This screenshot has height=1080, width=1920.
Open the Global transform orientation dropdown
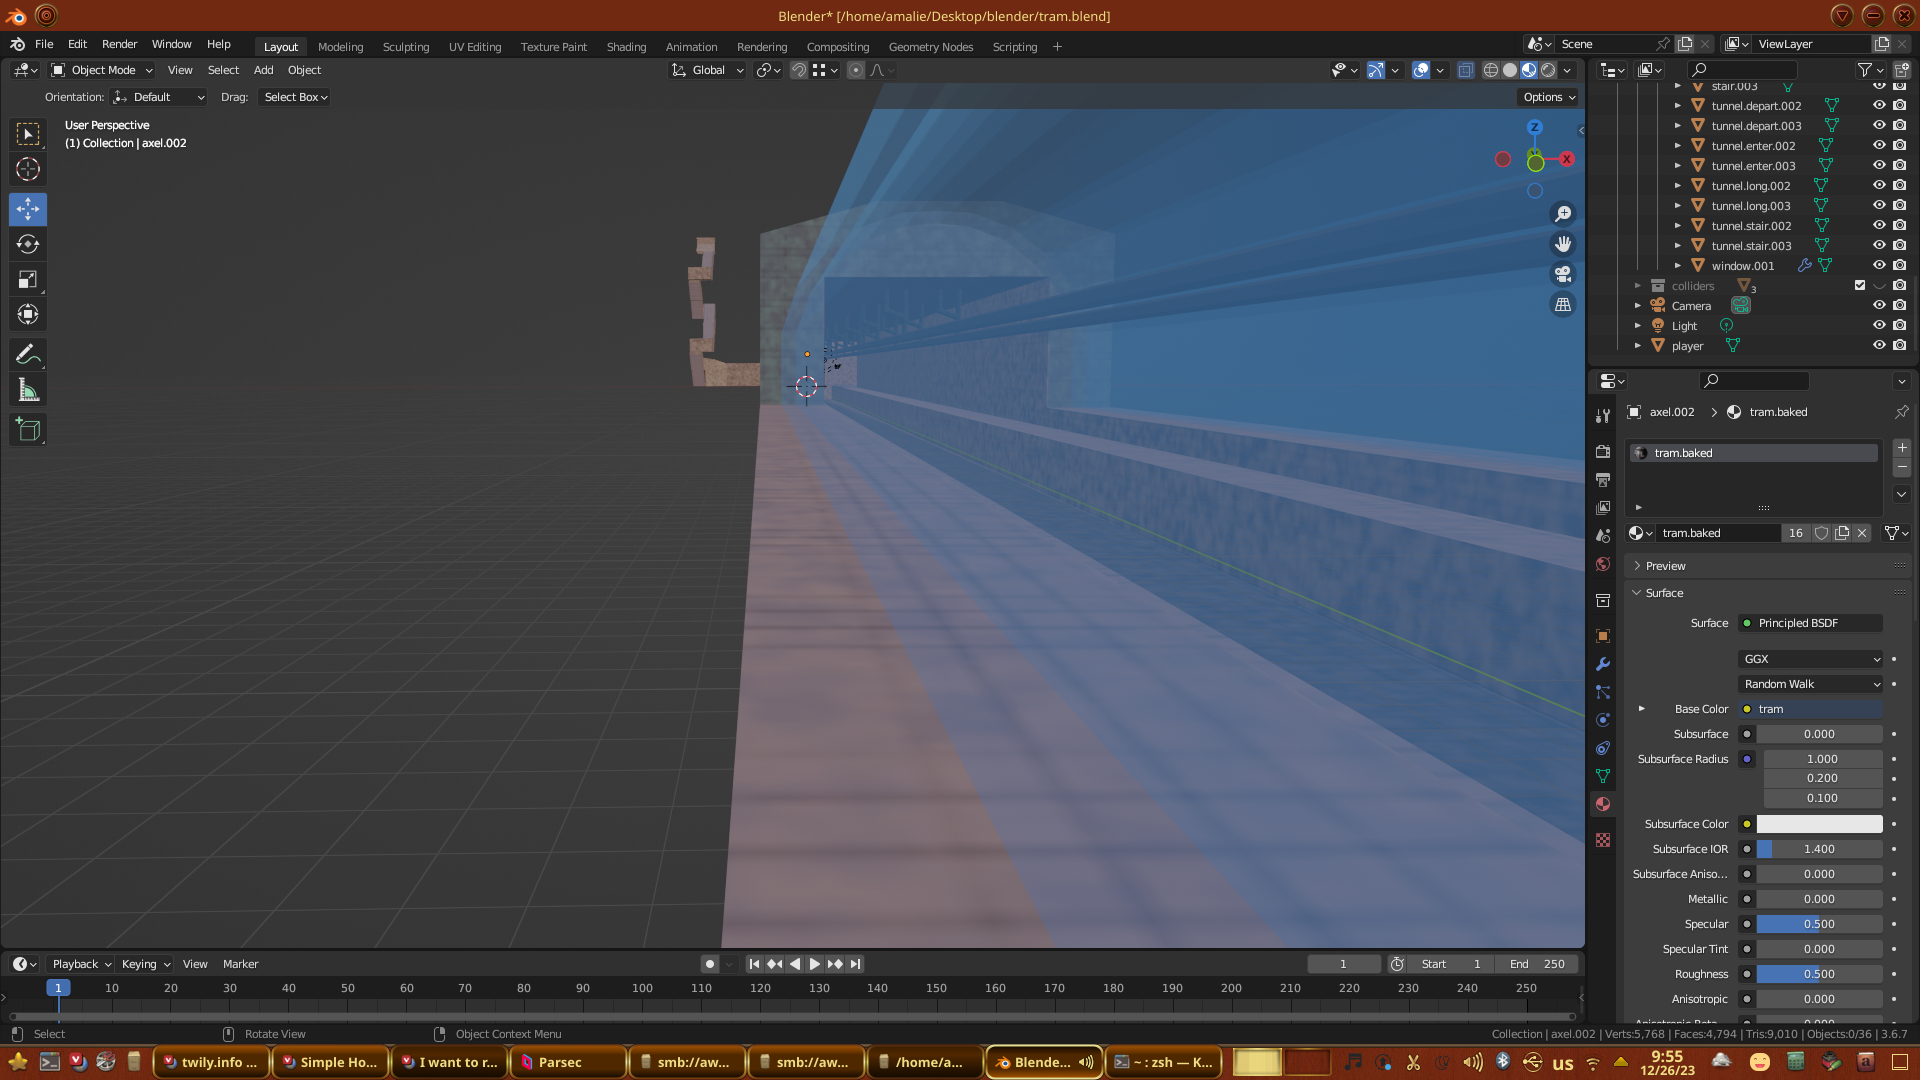(x=708, y=70)
